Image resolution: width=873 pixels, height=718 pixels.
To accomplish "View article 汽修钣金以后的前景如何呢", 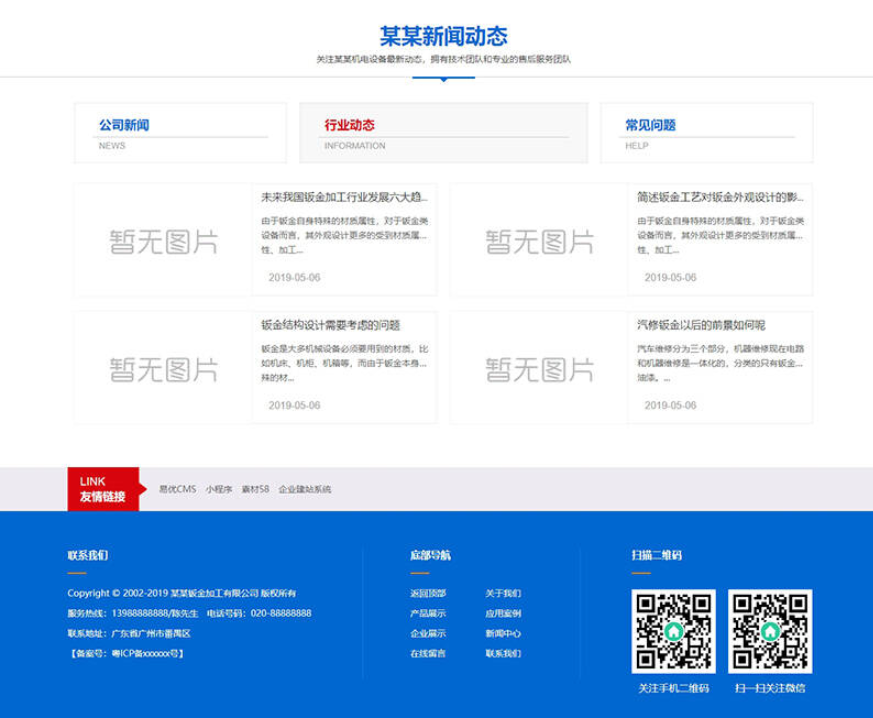I will [701, 325].
